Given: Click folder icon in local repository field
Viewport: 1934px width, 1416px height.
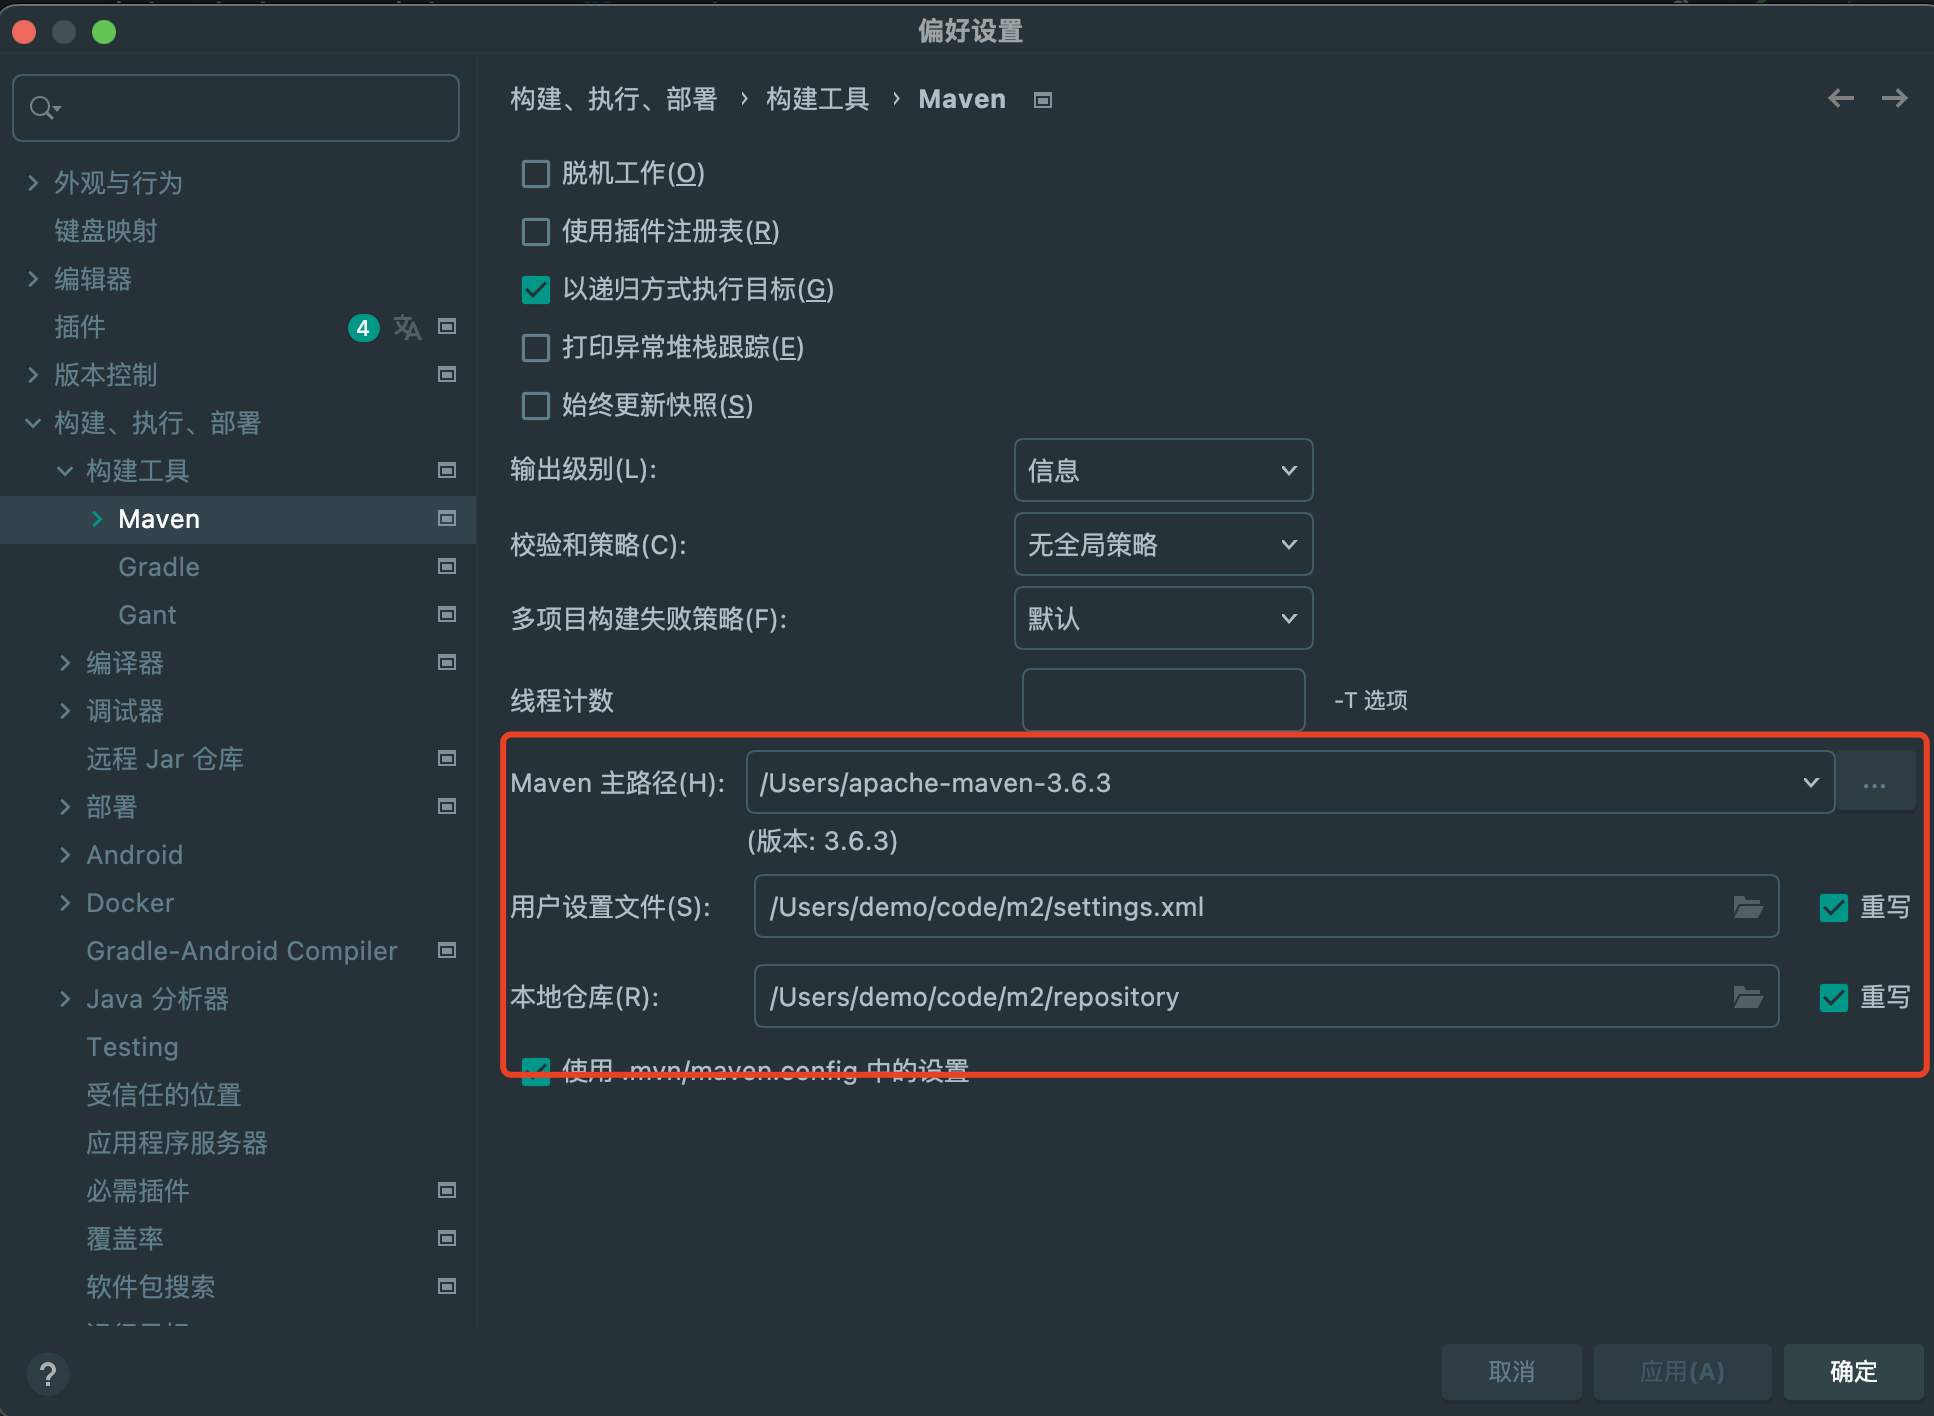Looking at the screenshot, I should click(1747, 997).
